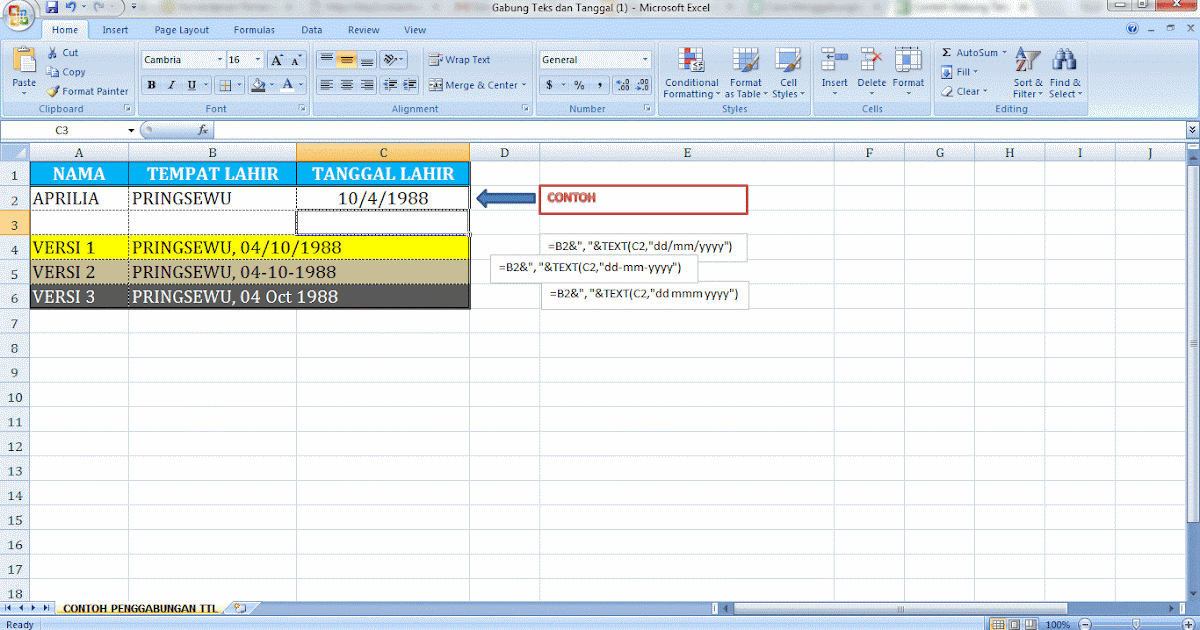Viewport: 1200px width, 630px height.
Task: Select the CONTOH PENGGABUNGAN TTL sheet tab
Action: (138, 607)
